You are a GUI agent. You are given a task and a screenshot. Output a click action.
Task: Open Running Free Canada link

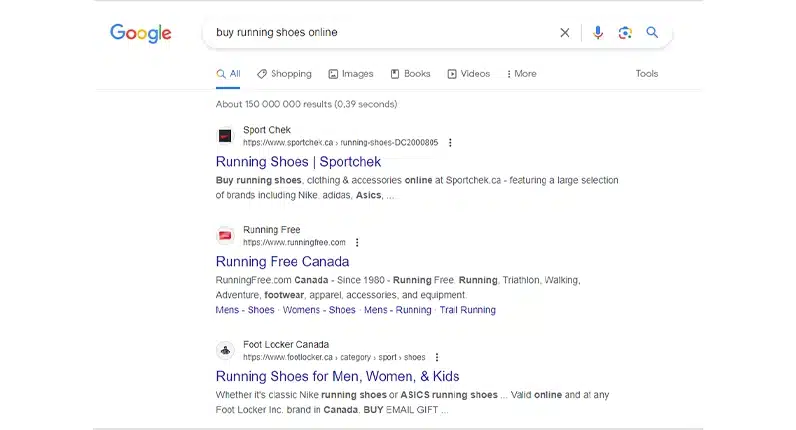click(x=282, y=262)
